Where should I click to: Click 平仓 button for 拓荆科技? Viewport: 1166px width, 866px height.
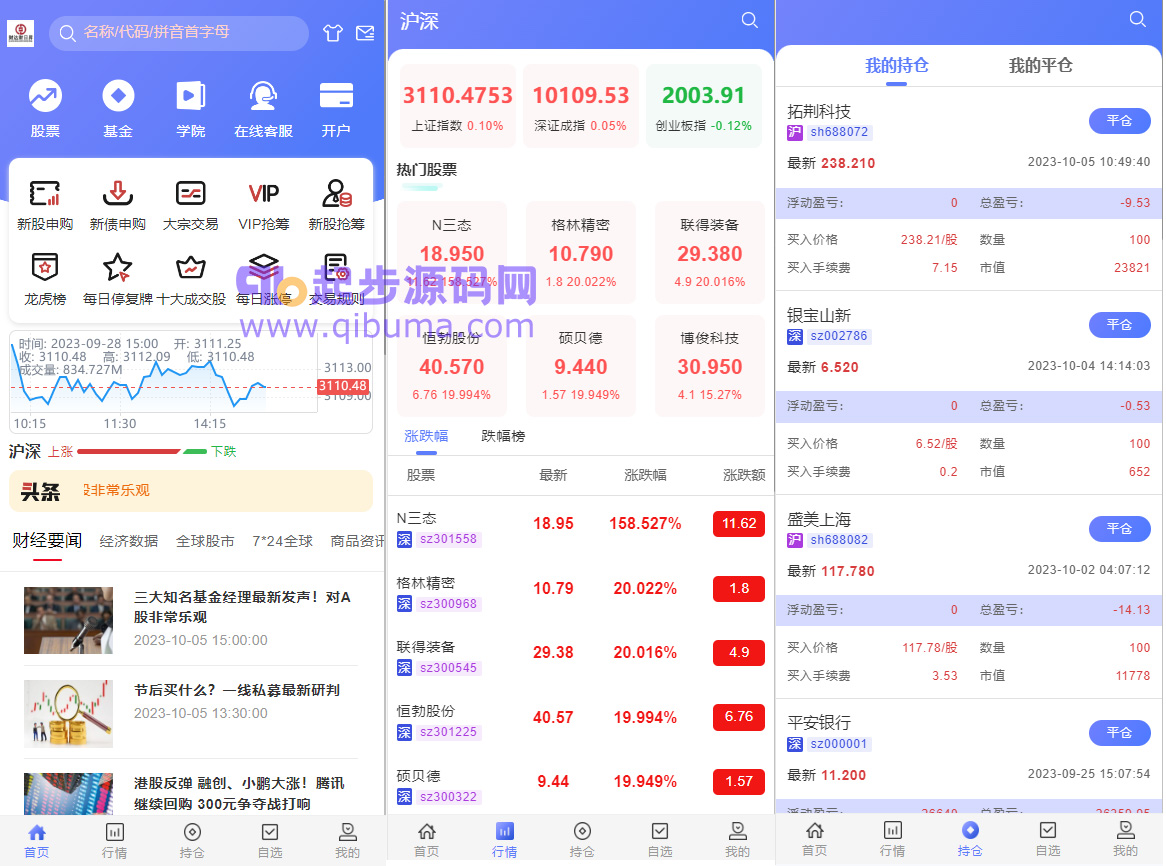pos(1119,120)
